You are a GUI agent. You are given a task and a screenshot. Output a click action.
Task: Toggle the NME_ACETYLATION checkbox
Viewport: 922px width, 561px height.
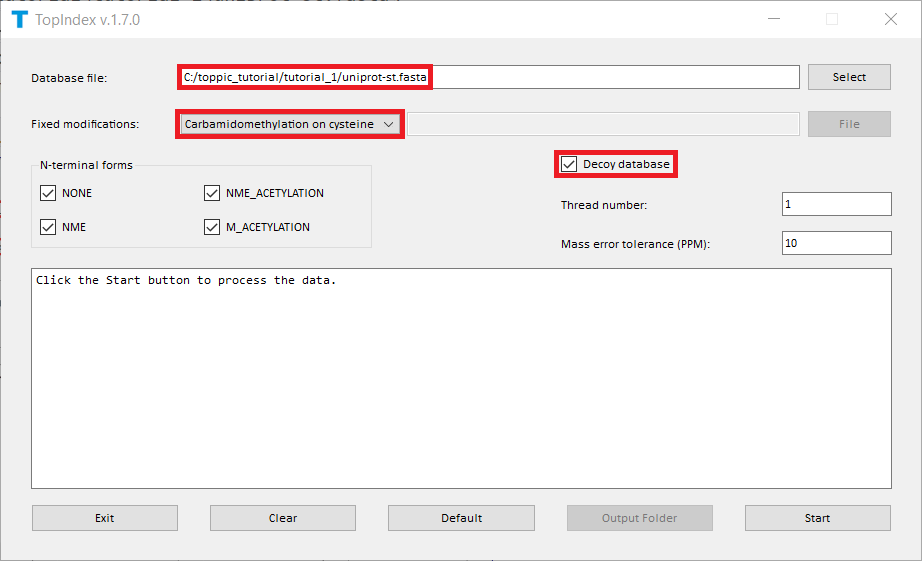tap(212, 193)
